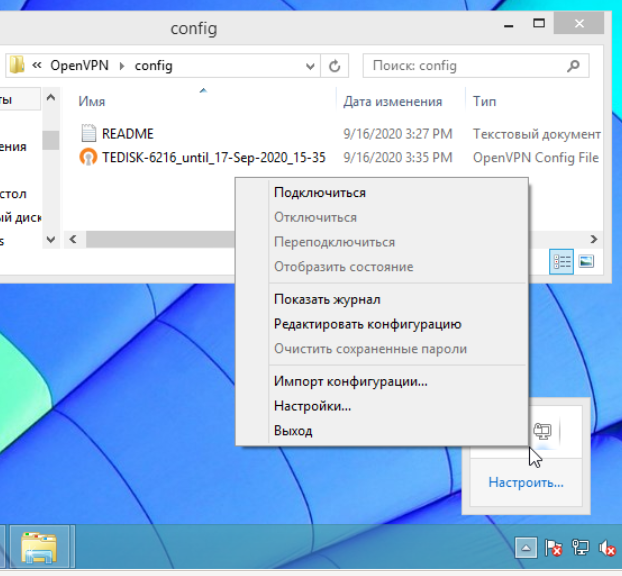
Task: Click the Action Center flag icon
Action: click(x=554, y=548)
